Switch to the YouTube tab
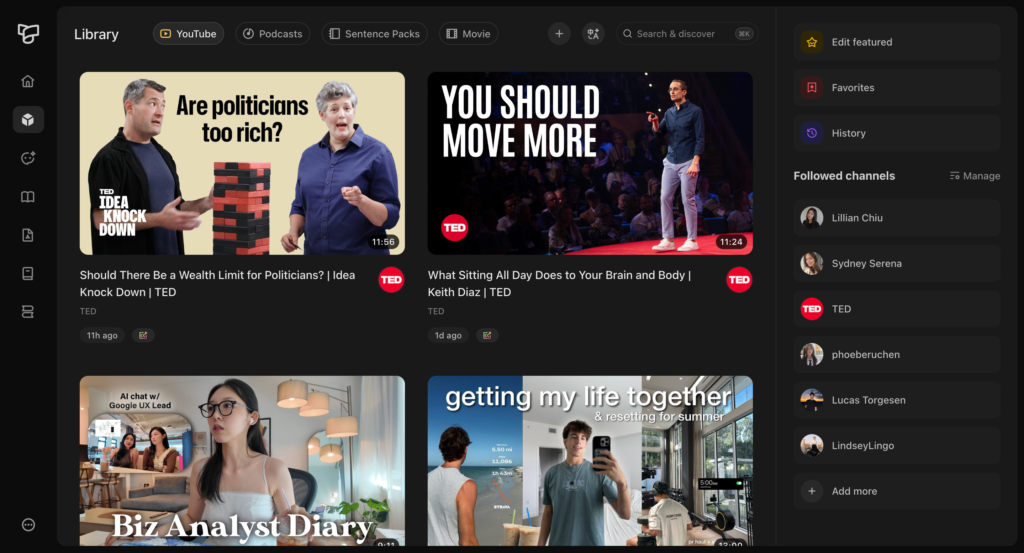 188,34
